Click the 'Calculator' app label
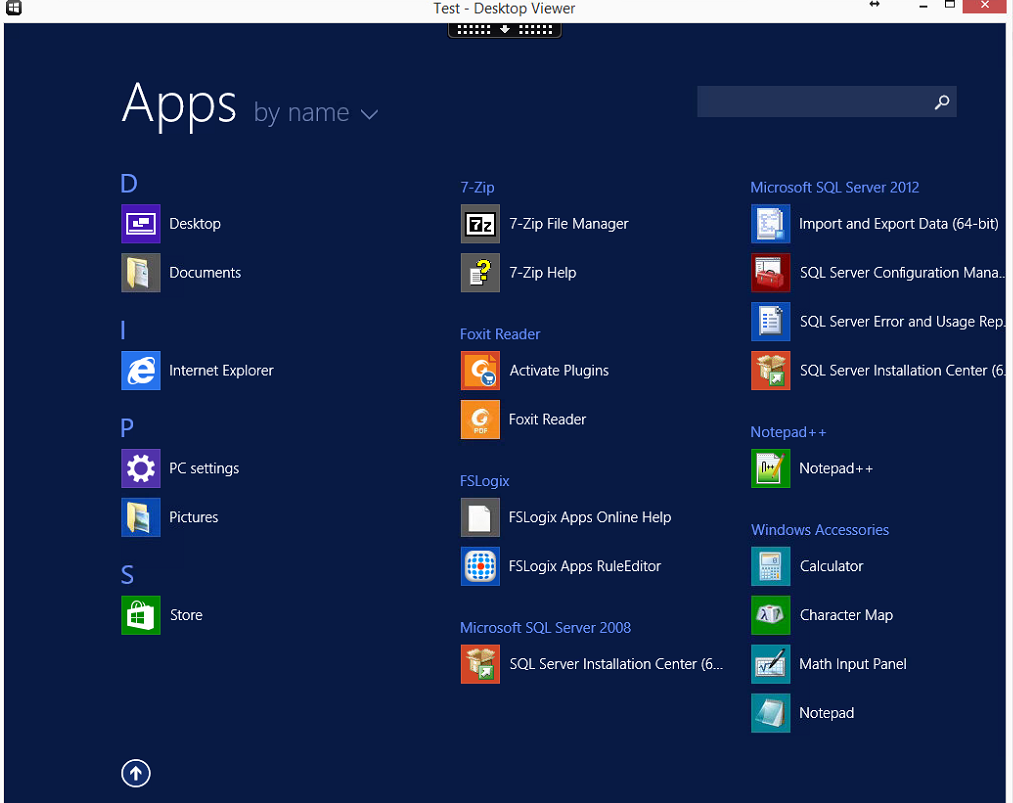1013x803 pixels. coord(831,566)
